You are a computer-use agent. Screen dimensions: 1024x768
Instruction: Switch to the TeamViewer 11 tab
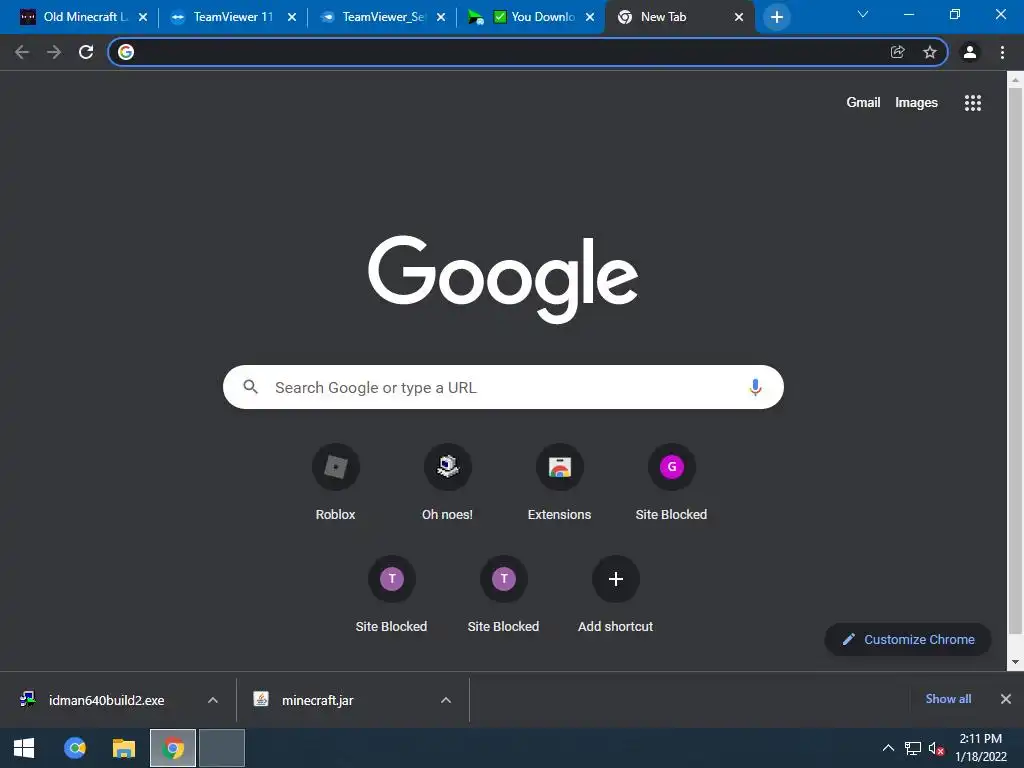click(x=232, y=17)
